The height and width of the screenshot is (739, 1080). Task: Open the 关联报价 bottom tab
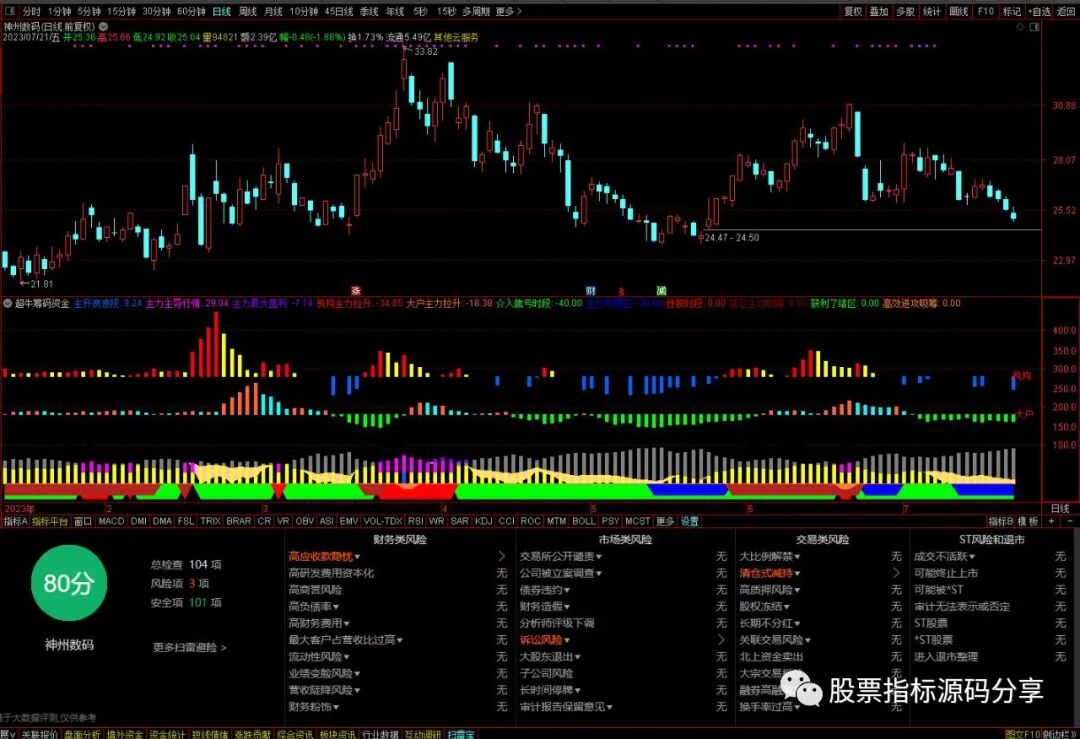(39, 734)
